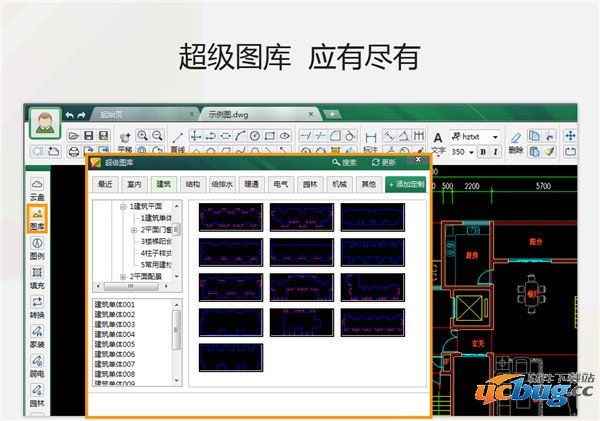Select 建筑单体003 in the list
Viewport: 600px width, 421px height.
(x=115, y=324)
